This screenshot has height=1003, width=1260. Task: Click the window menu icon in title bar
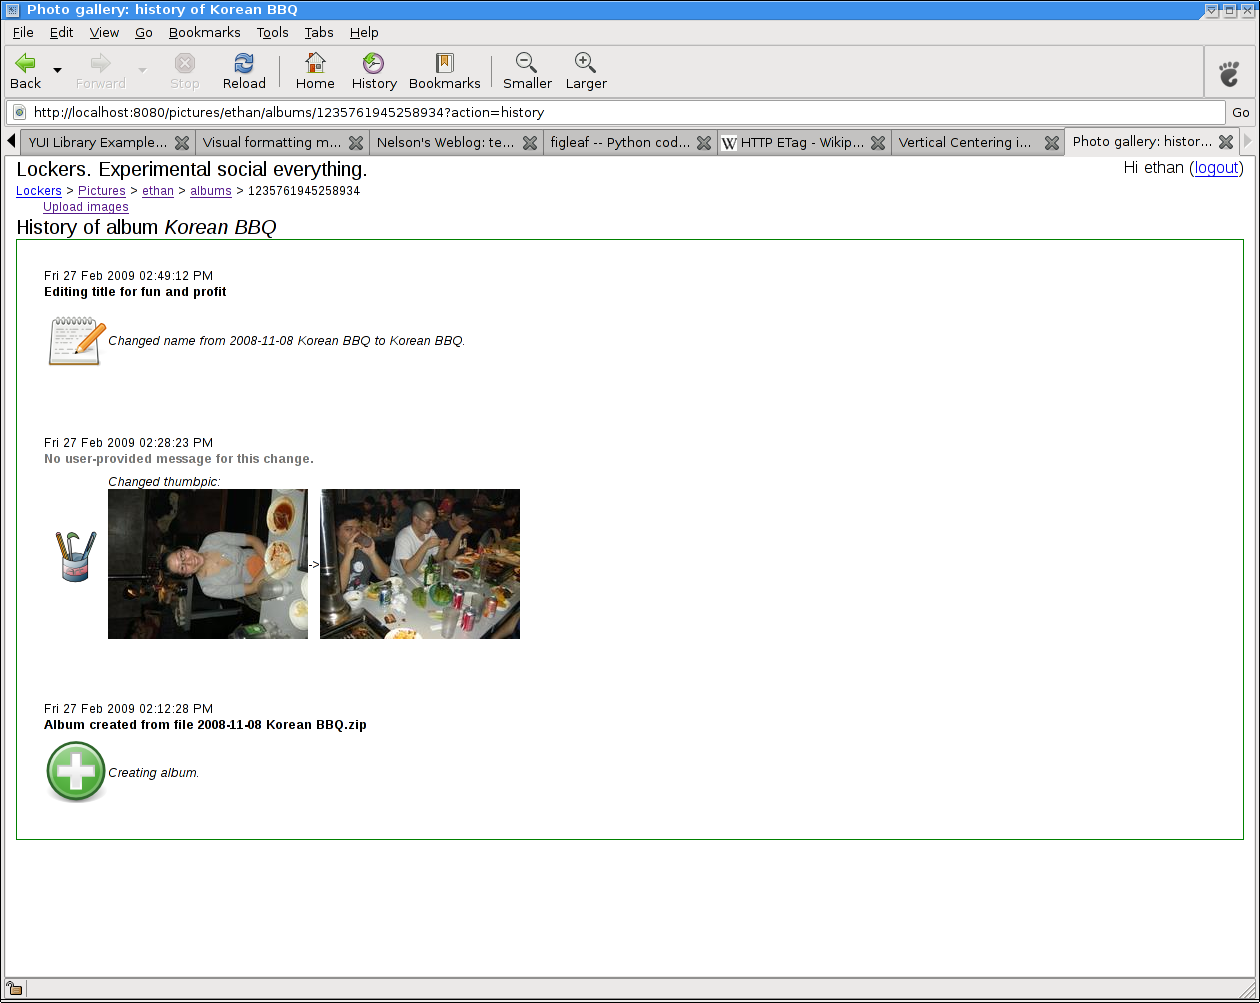[x=12, y=9]
